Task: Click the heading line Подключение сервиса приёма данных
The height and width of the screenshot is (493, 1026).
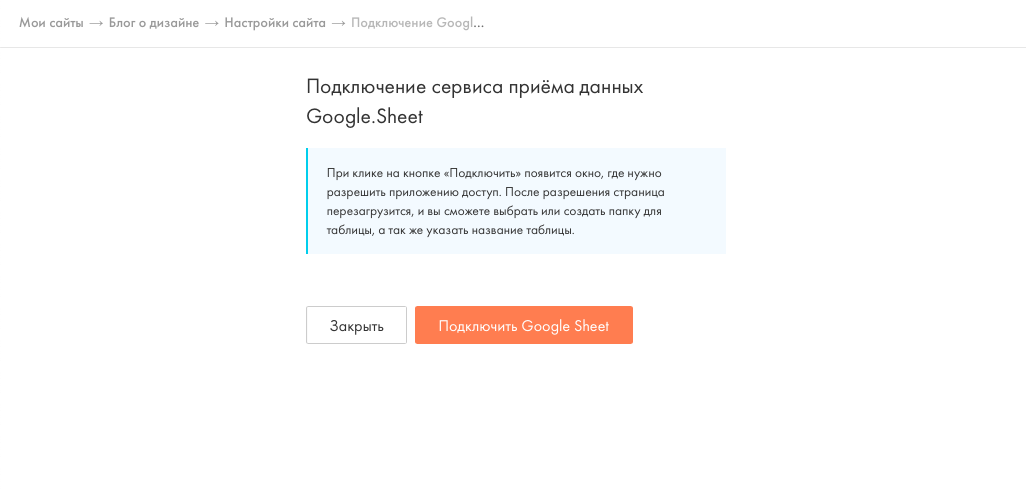Action: pos(475,88)
